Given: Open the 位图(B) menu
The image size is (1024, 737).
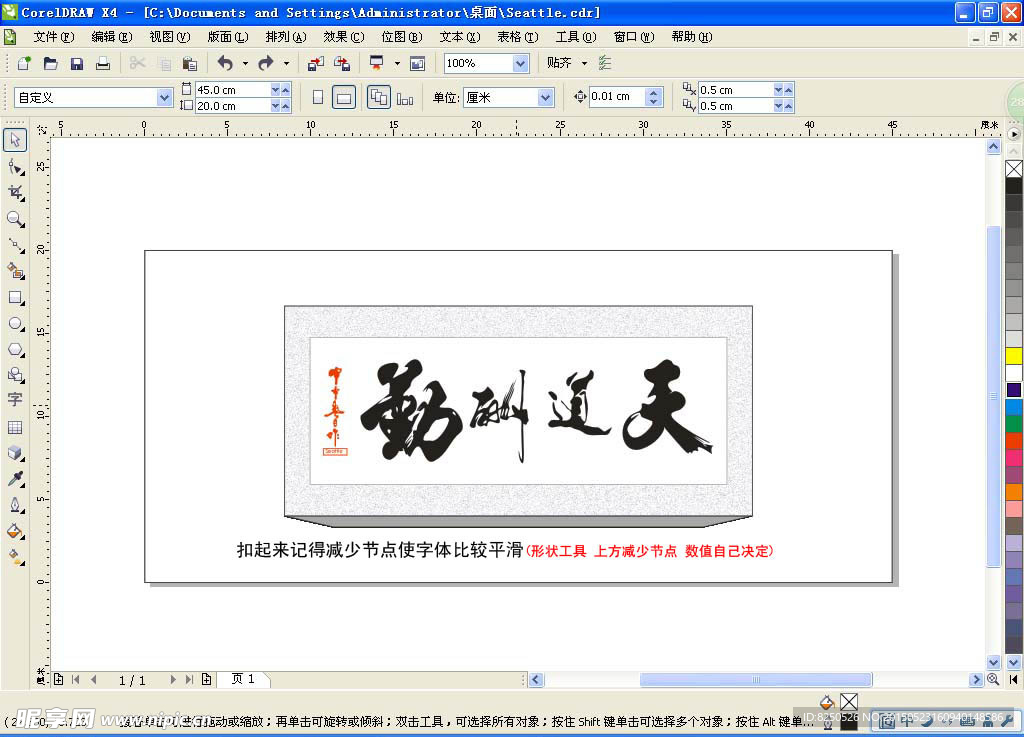Looking at the screenshot, I should [402, 37].
